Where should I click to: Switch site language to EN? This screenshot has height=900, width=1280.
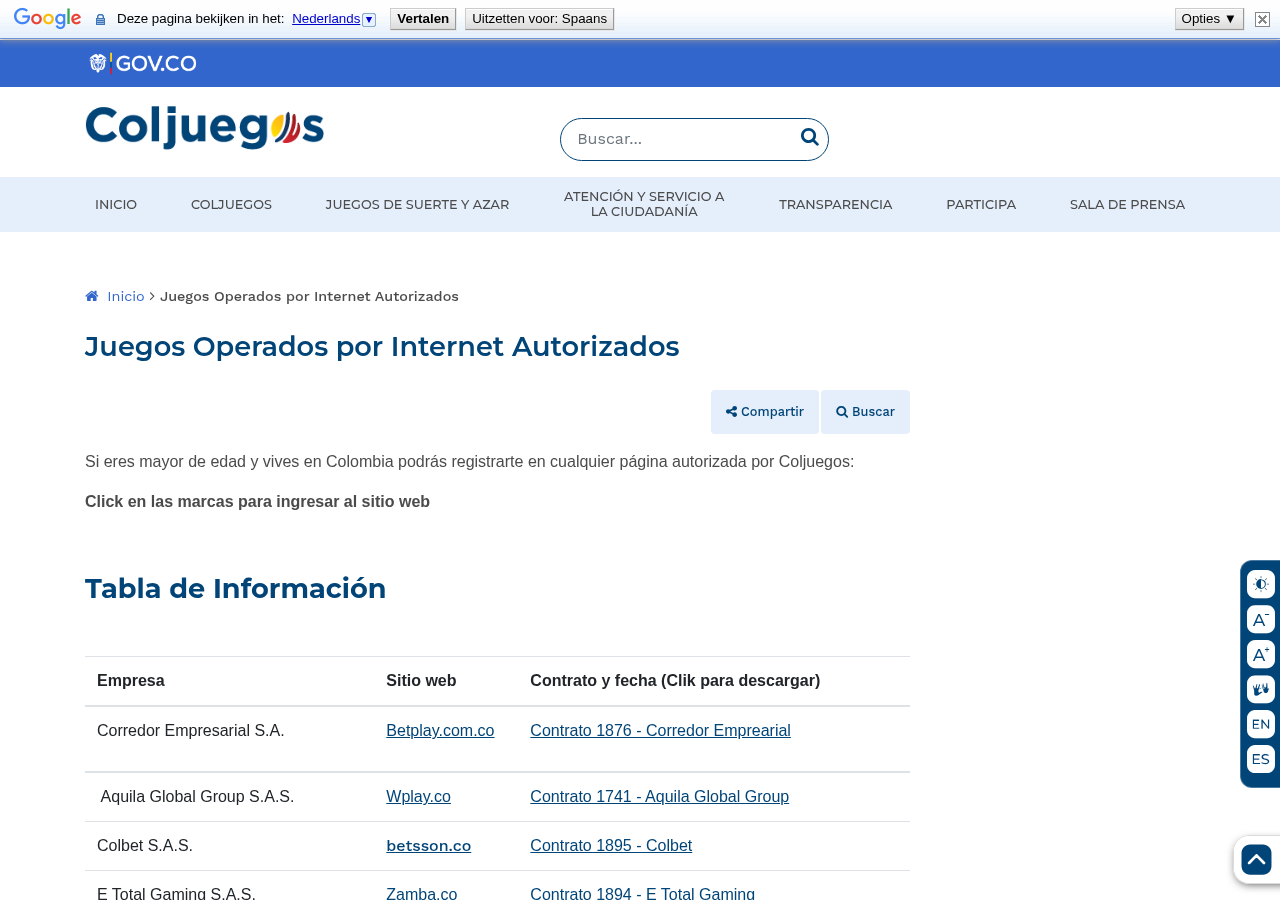(1260, 724)
